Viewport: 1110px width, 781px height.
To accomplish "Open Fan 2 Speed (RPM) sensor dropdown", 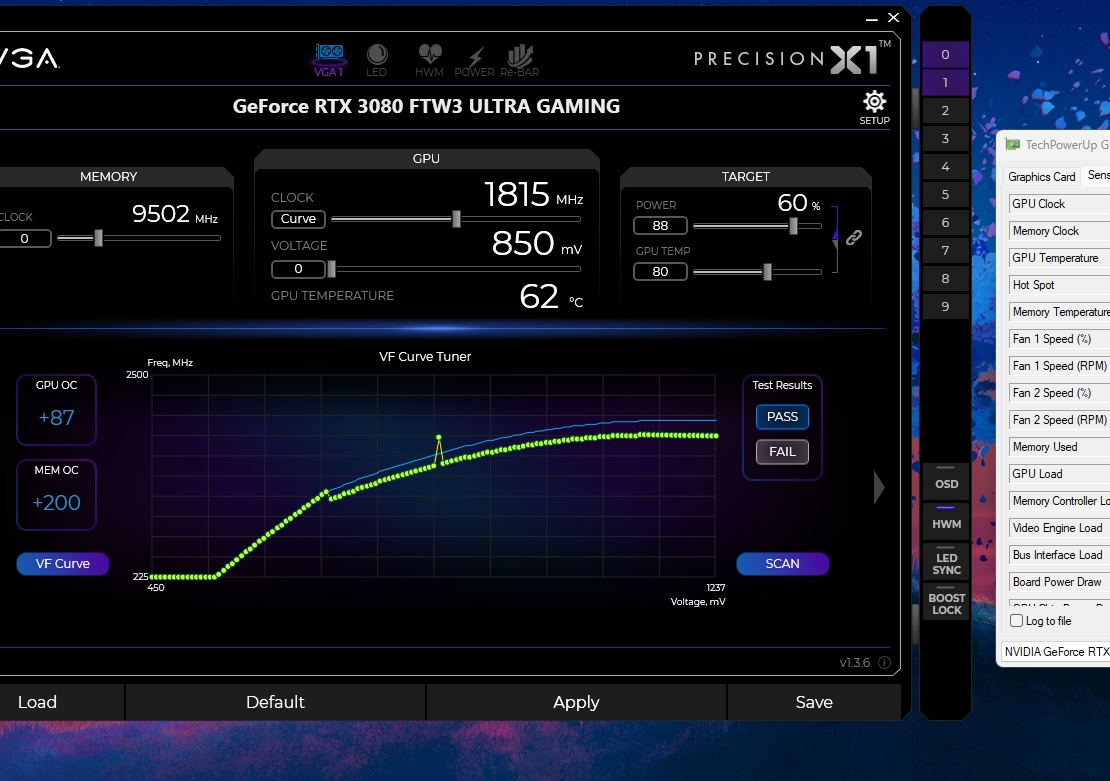I will pos(1059,420).
